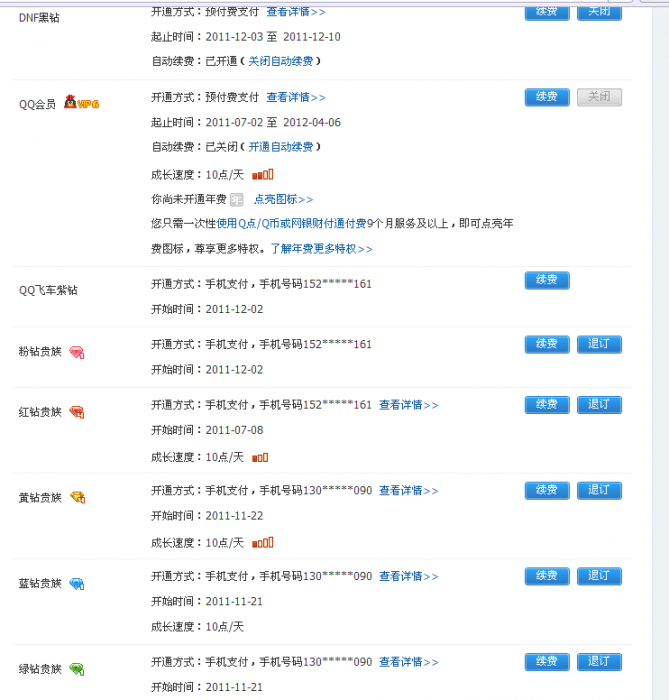Click the QQ会员 growth speed bar indicator

coord(262,175)
